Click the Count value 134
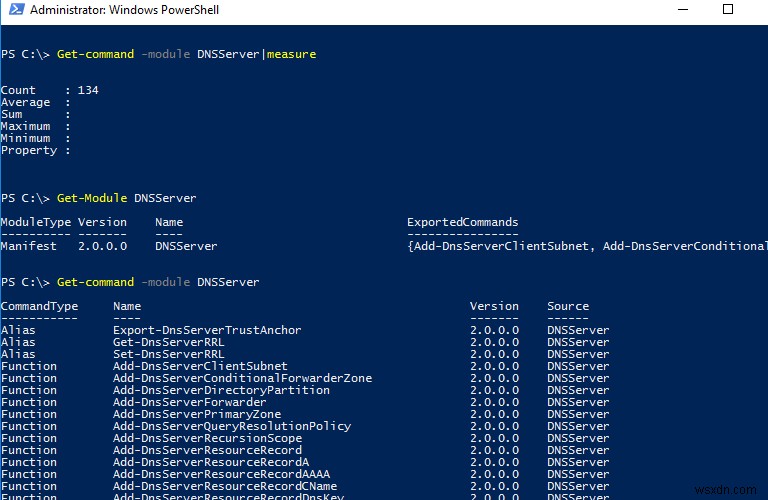 tap(88, 90)
